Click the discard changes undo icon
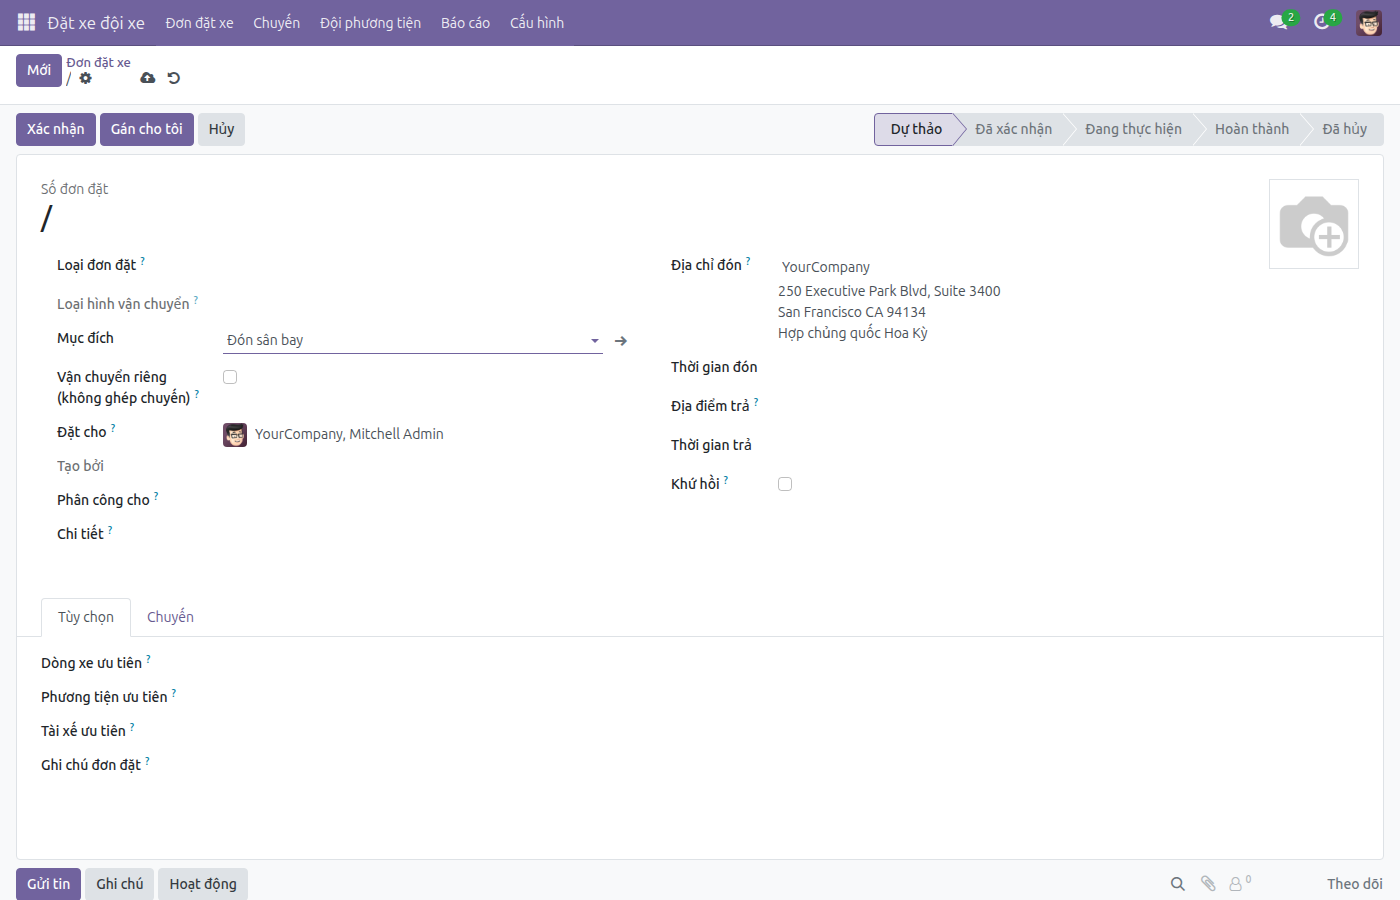 click(174, 78)
